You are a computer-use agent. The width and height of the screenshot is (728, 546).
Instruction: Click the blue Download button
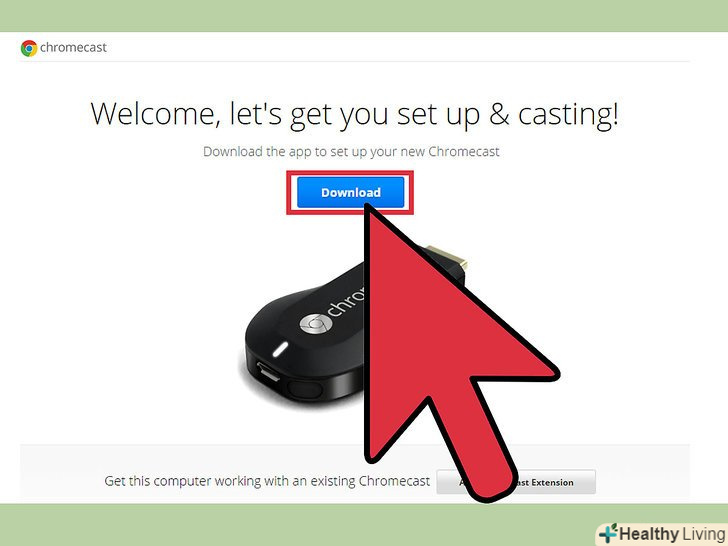(x=351, y=192)
